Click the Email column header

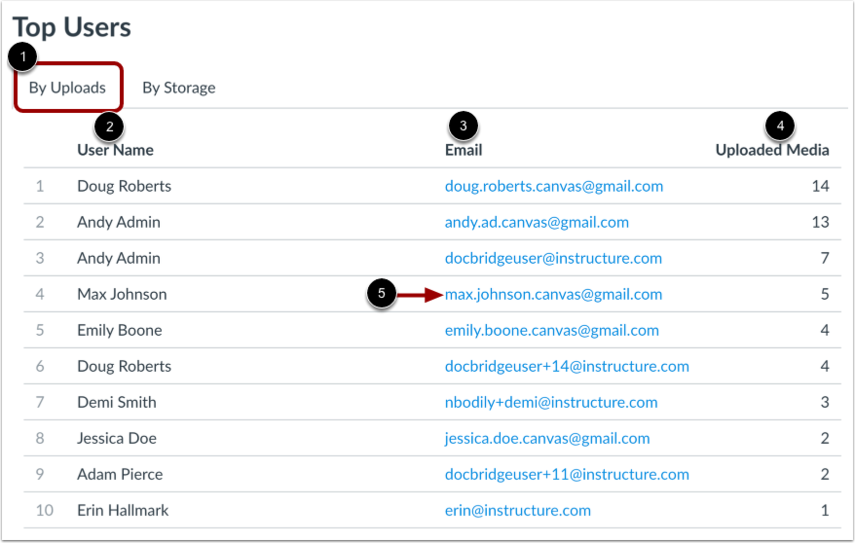463,150
